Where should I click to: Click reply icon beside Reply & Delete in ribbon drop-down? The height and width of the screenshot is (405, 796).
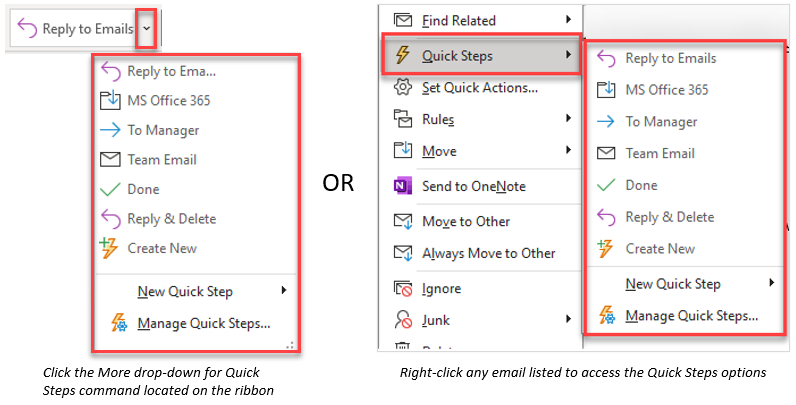110,219
